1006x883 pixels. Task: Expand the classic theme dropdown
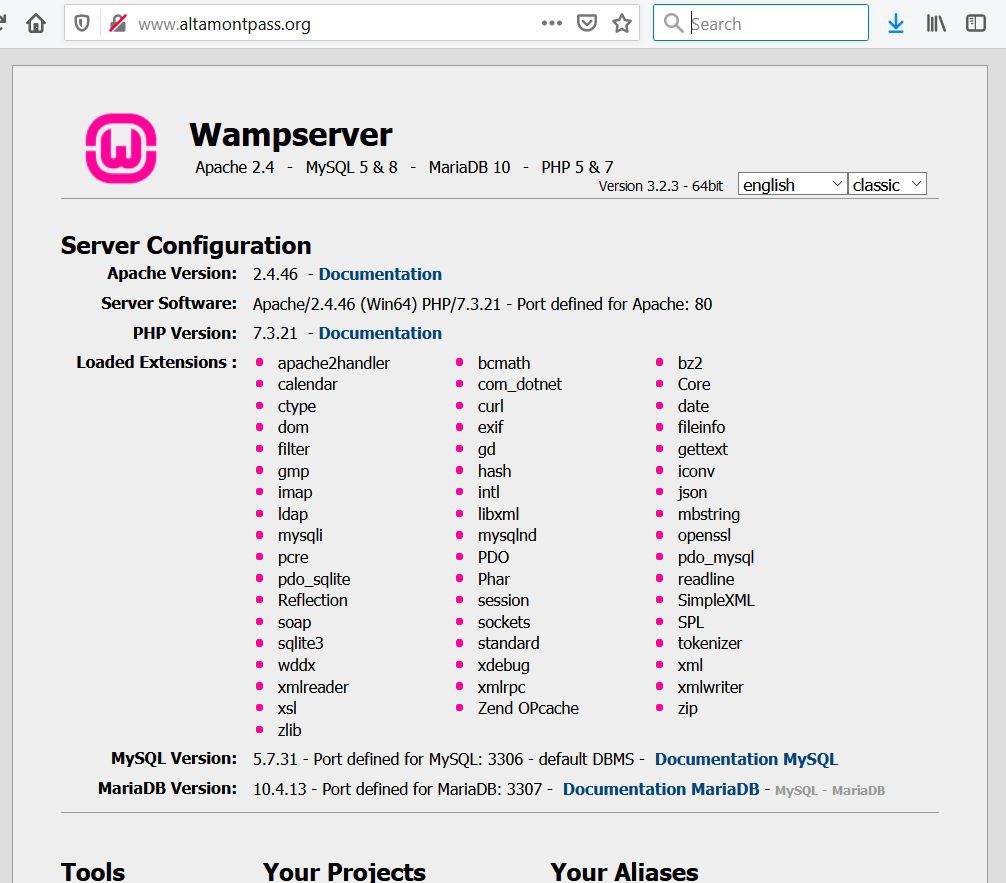[887, 185]
